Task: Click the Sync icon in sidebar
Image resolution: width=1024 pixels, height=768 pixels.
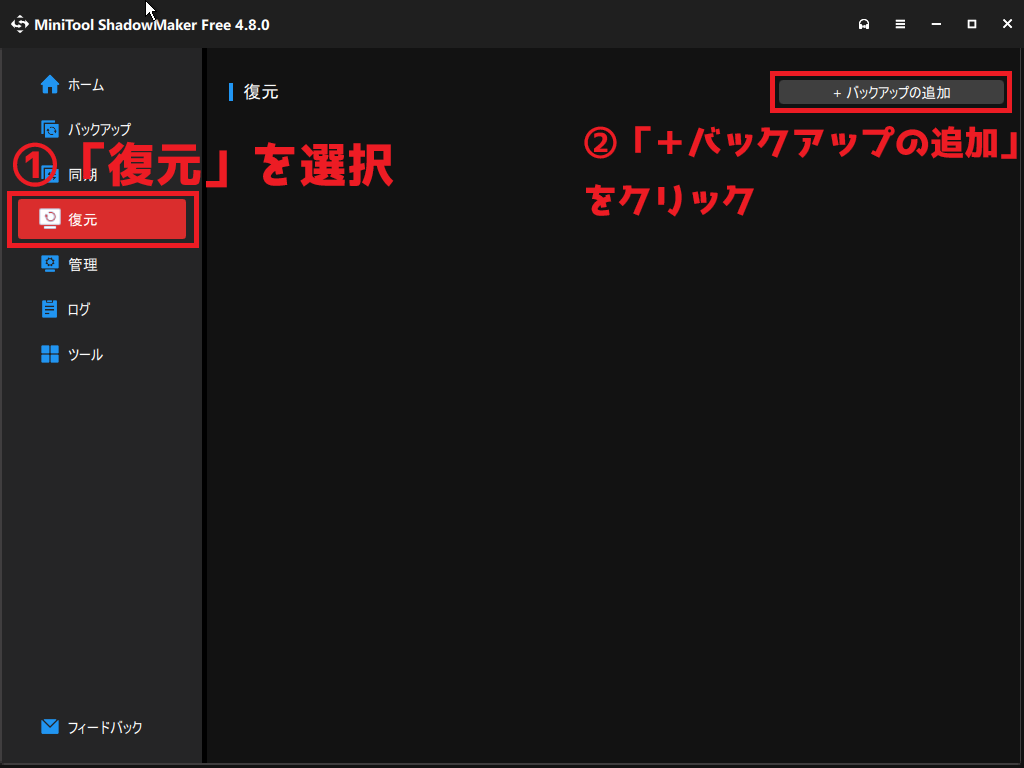Action: click(50, 175)
